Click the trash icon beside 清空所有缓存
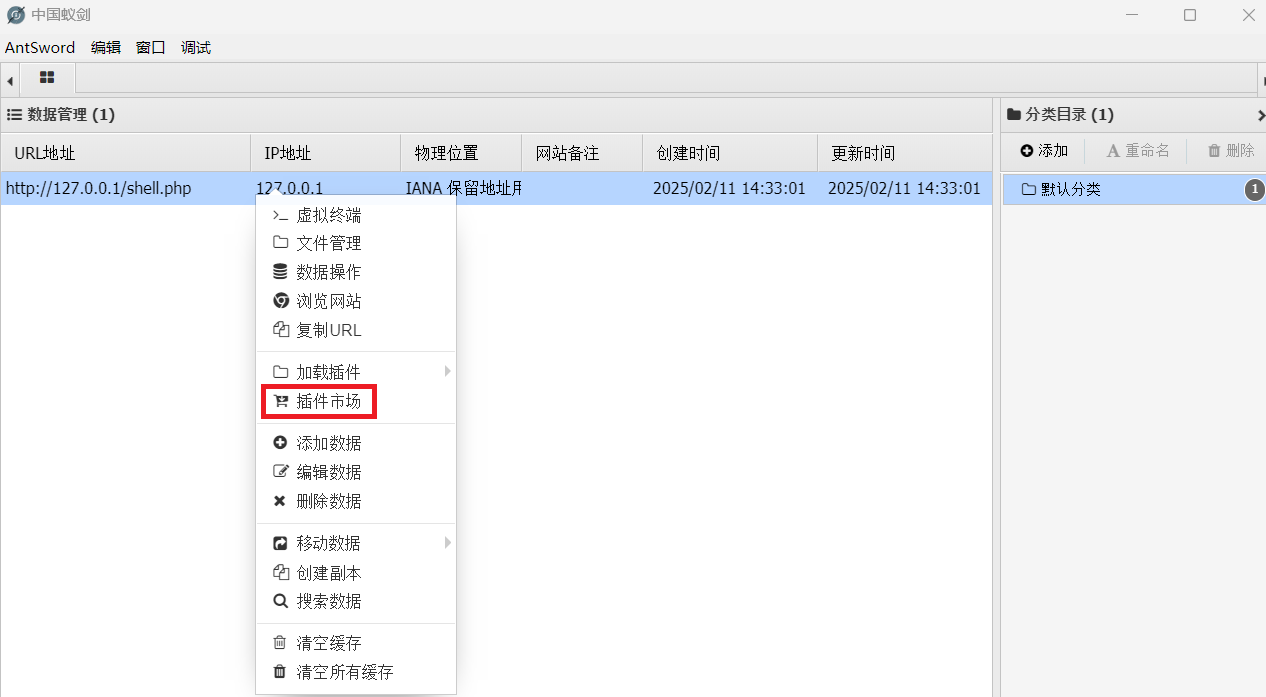 coord(280,672)
